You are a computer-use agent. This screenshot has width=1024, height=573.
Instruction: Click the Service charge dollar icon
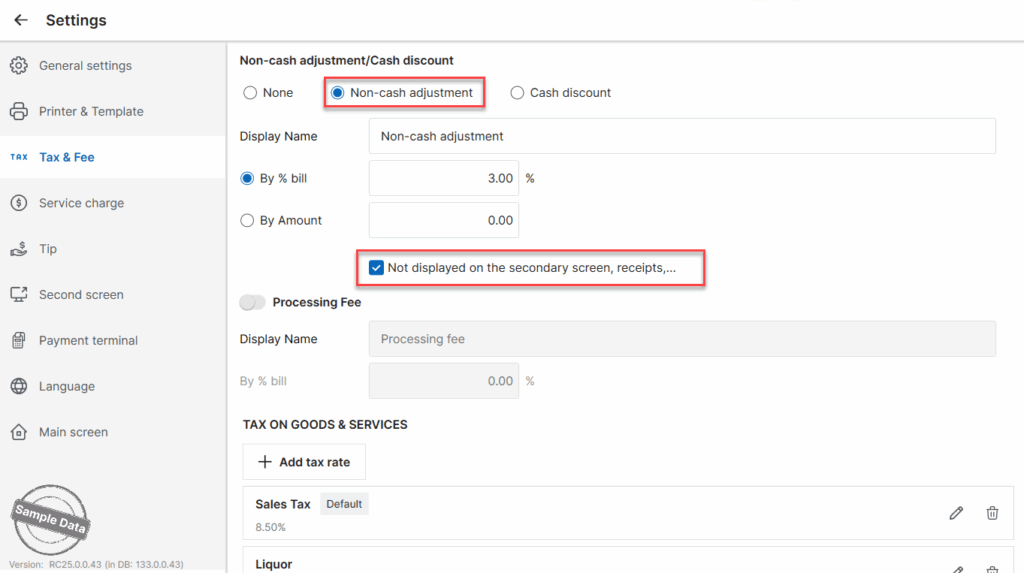[18, 203]
